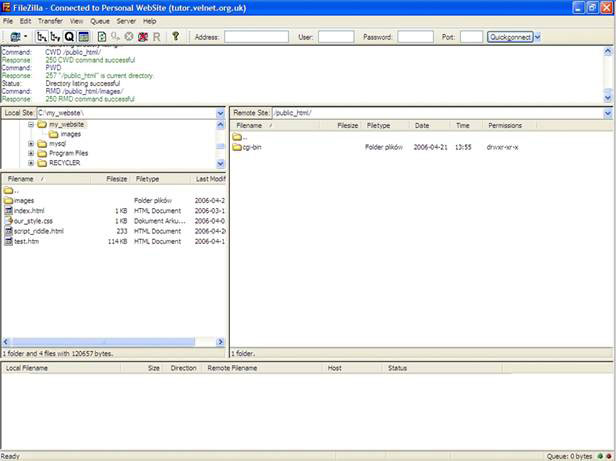Open the Help menu
This screenshot has height=461, width=616.
point(149,21)
